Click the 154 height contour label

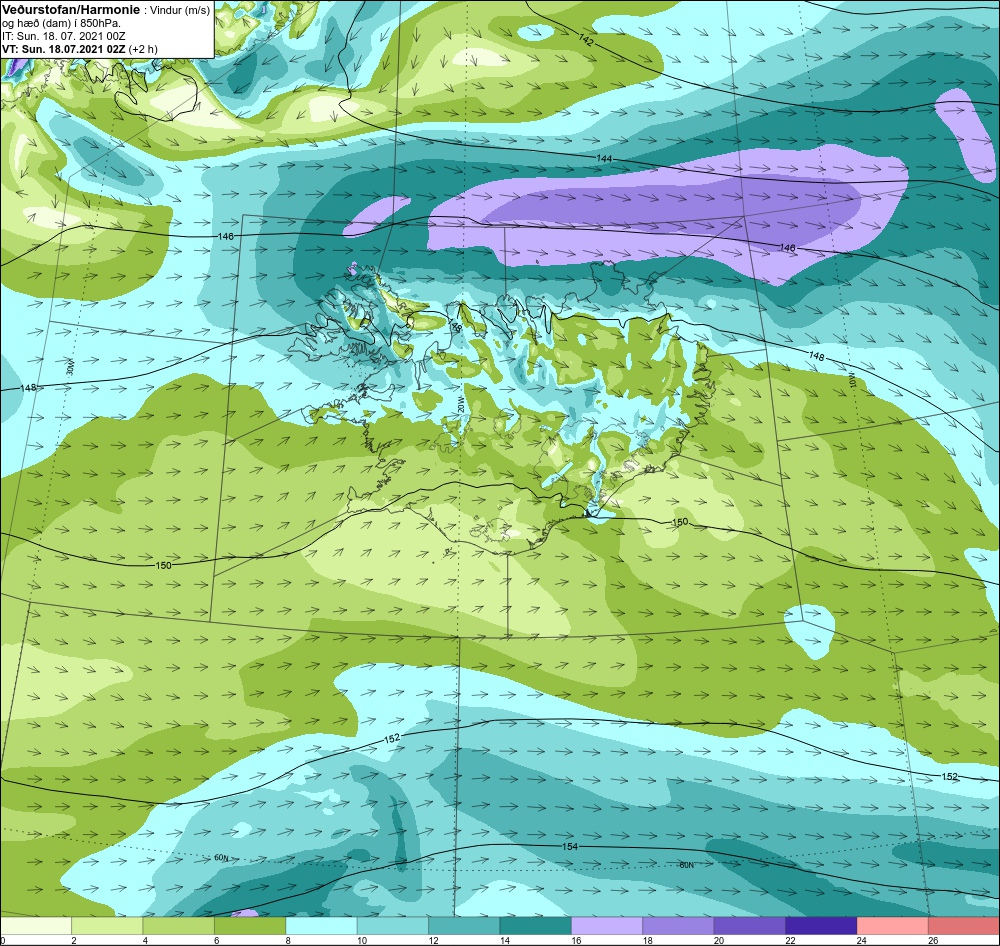[570, 846]
